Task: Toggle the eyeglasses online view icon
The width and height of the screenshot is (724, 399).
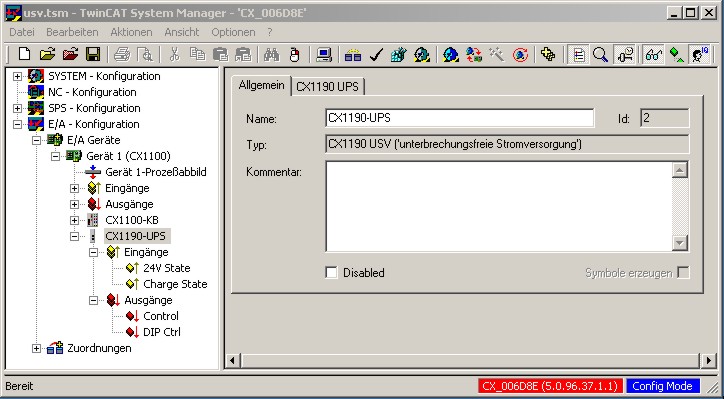Action: click(653, 54)
